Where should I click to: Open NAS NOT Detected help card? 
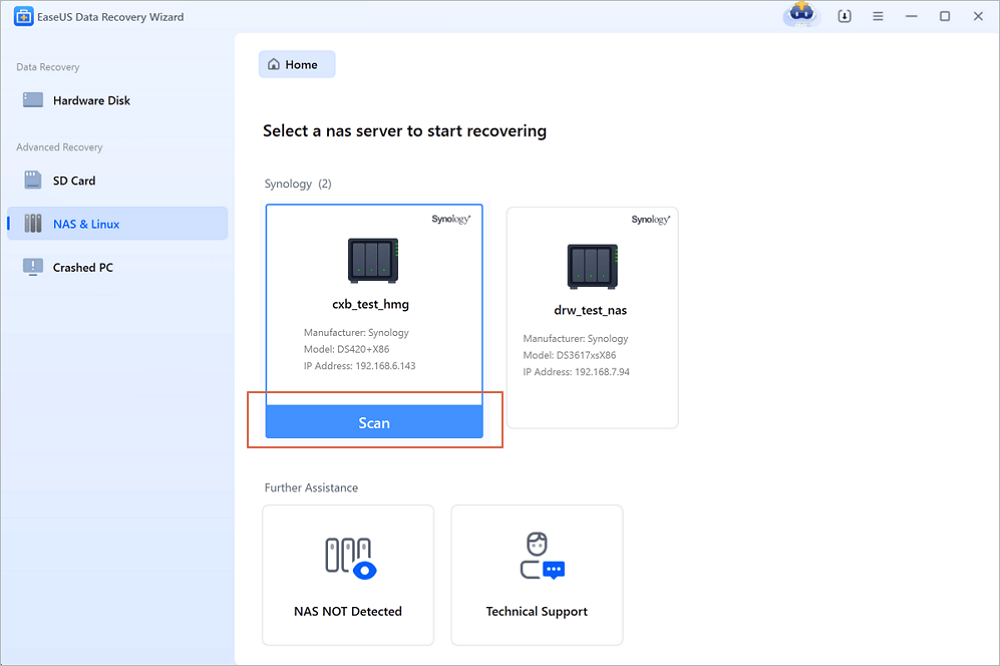click(x=348, y=575)
